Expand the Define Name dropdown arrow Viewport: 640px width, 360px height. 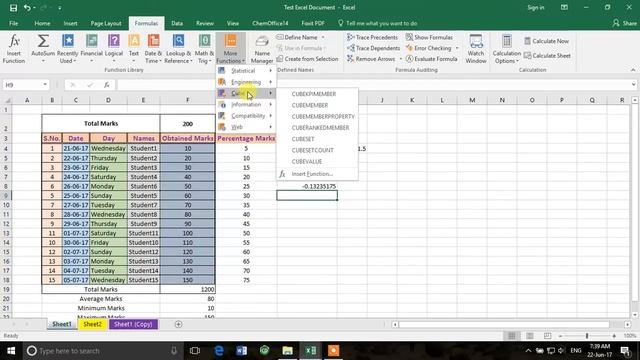[x=323, y=37]
